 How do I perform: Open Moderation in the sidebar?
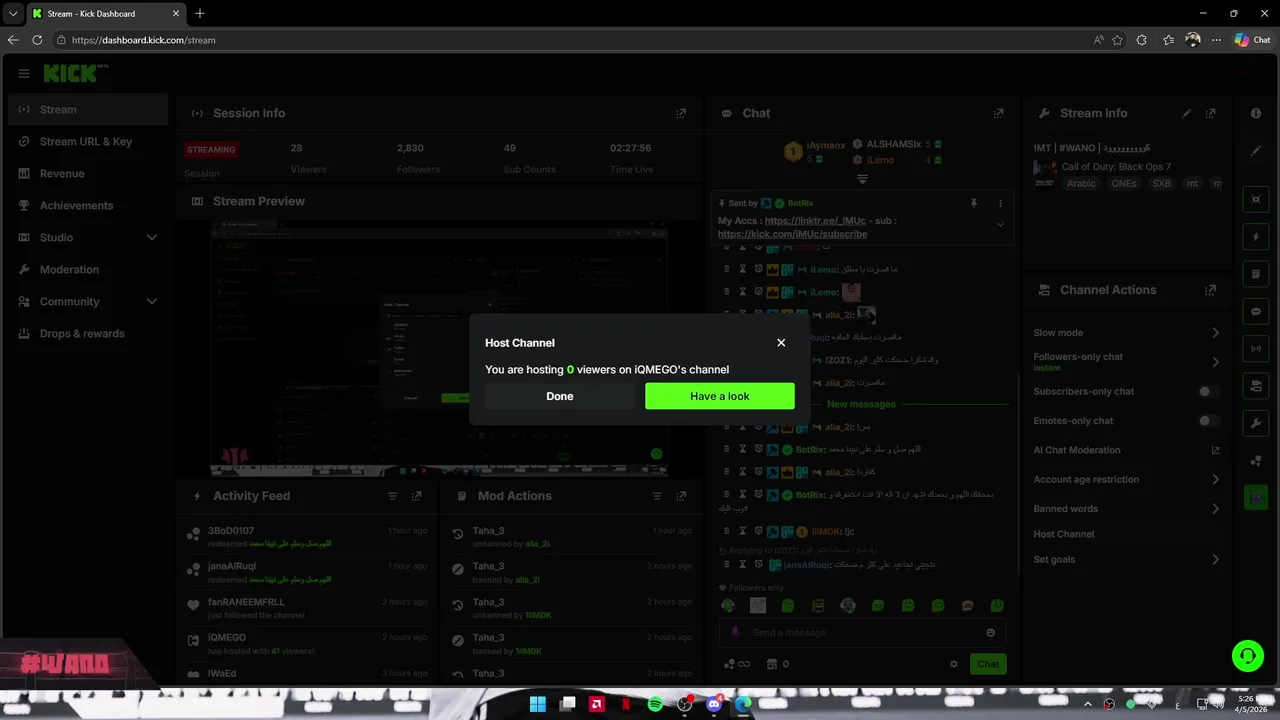tap(88, 270)
